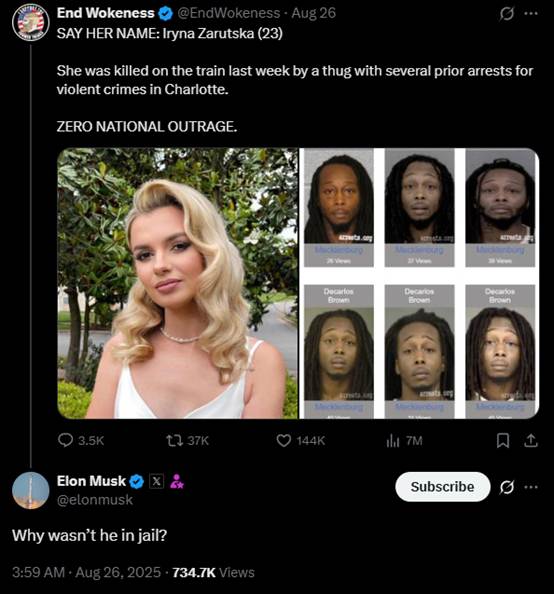554x594 pixels.
Task: Open the mugshot collage image
Action: pos(419,283)
